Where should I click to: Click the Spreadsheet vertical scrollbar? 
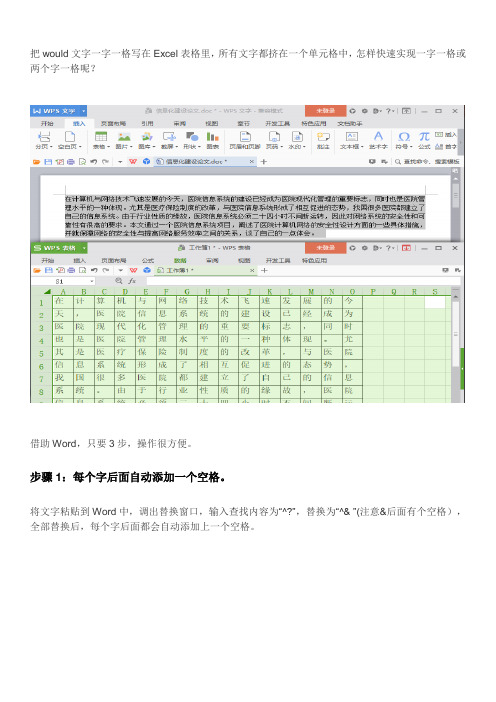pyautogui.click(x=456, y=344)
